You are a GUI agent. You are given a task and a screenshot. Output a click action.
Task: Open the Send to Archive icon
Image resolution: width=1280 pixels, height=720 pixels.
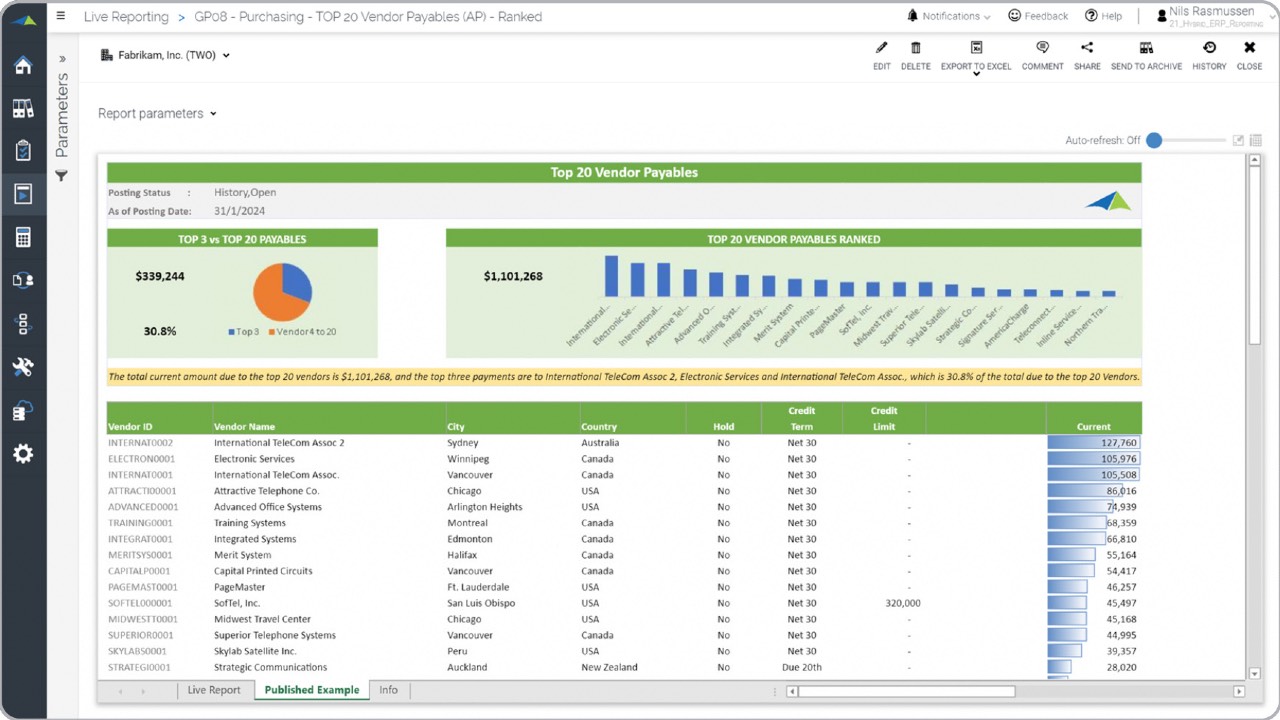coord(1146,47)
